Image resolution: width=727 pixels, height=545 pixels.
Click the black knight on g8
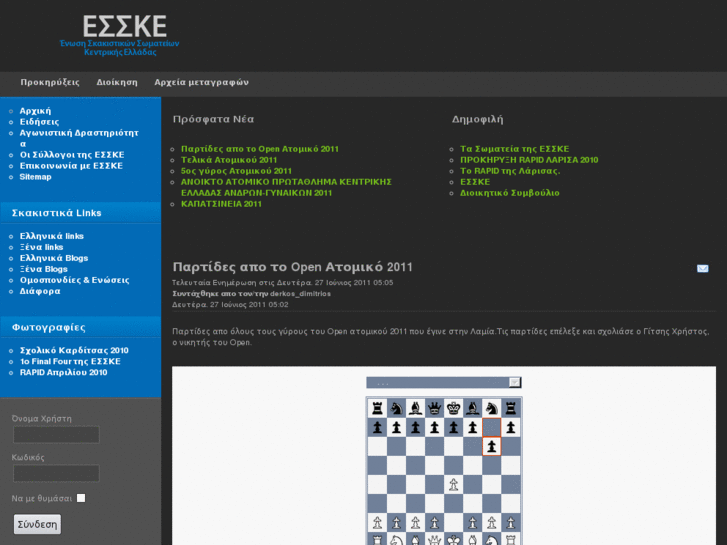pyautogui.click(x=491, y=408)
